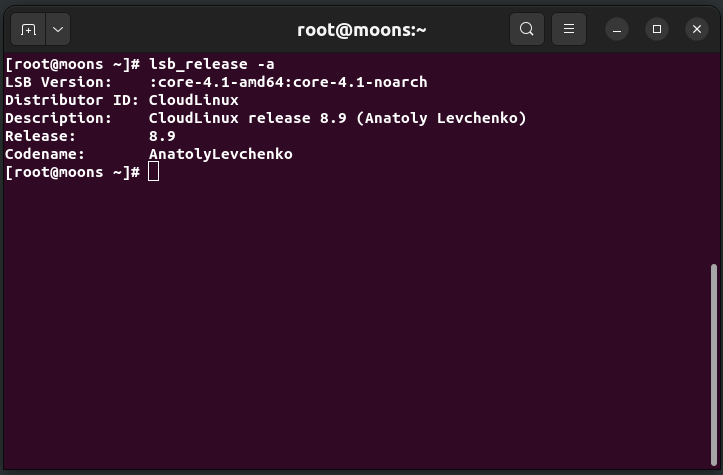Open a new terminal tab
The image size is (723, 475).
tap(28, 30)
